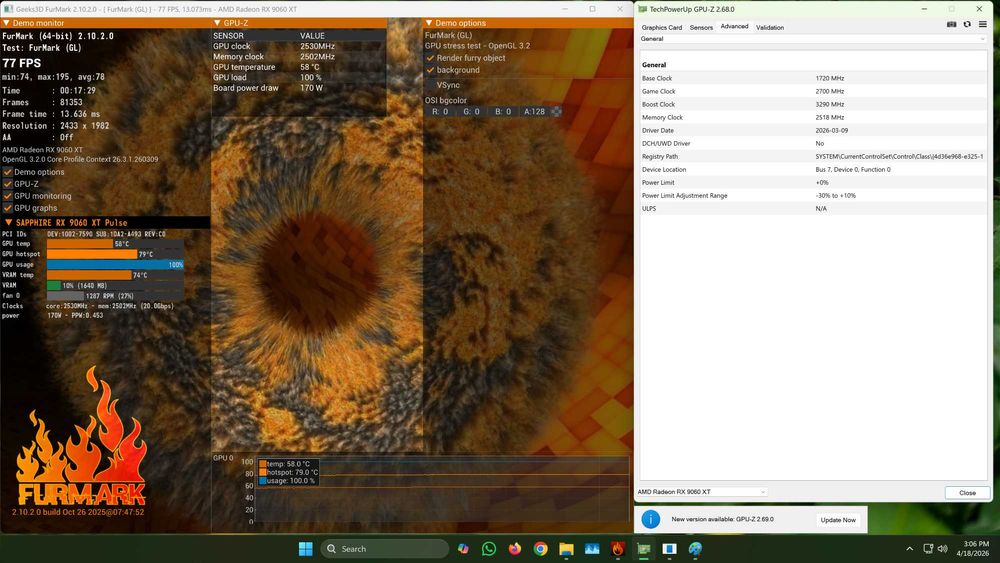This screenshot has height=563, width=1000.
Task: Collapse the Demo monitor panel
Action: pyautogui.click(x=6, y=23)
